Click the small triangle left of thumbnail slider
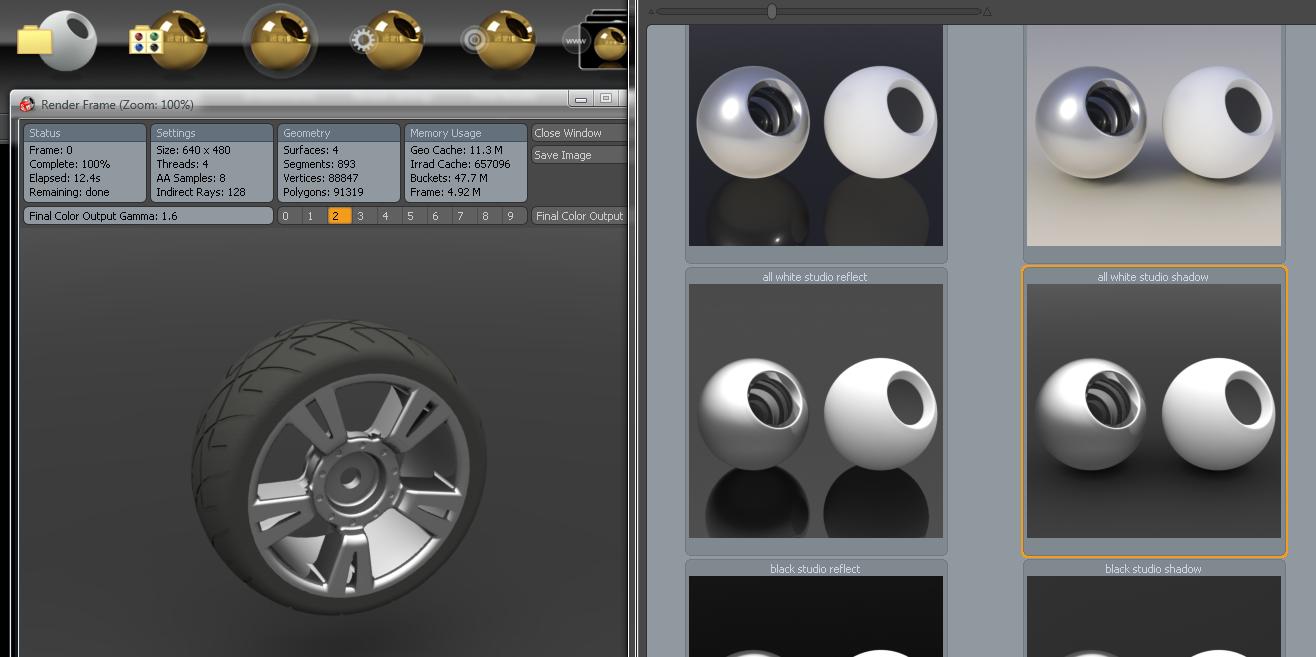 click(x=652, y=12)
